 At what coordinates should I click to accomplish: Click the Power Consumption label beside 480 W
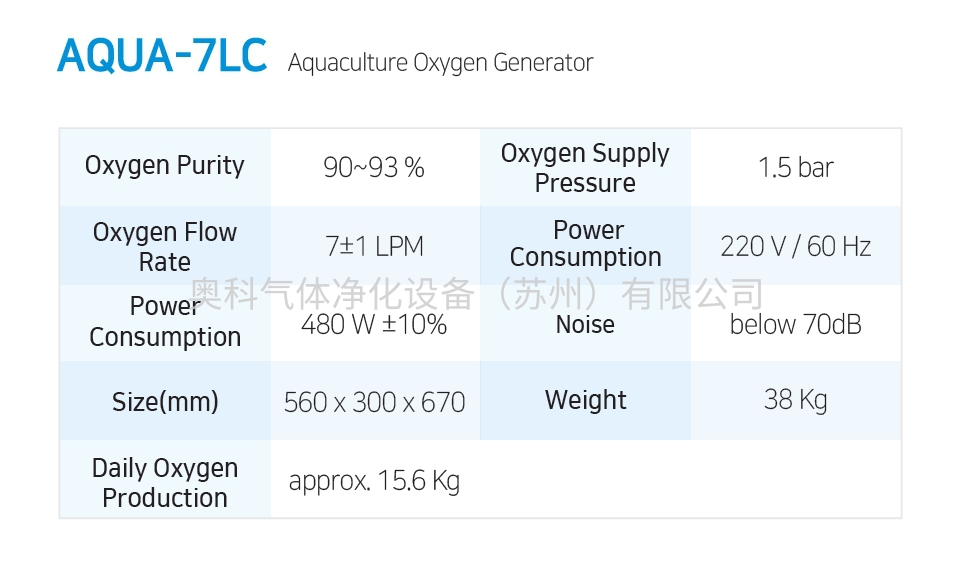tap(165, 321)
